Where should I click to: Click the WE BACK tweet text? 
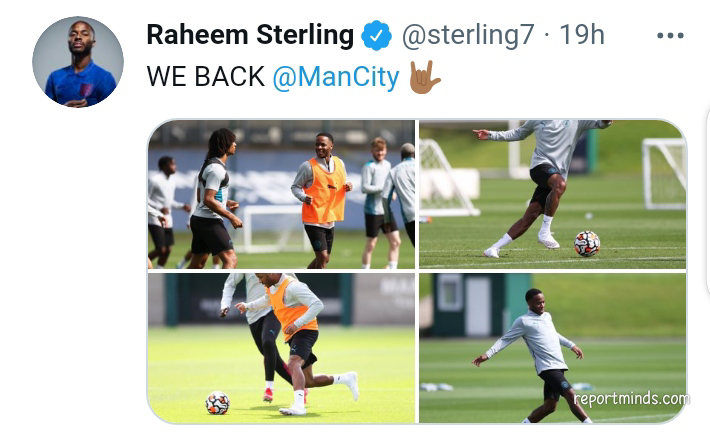(205, 77)
